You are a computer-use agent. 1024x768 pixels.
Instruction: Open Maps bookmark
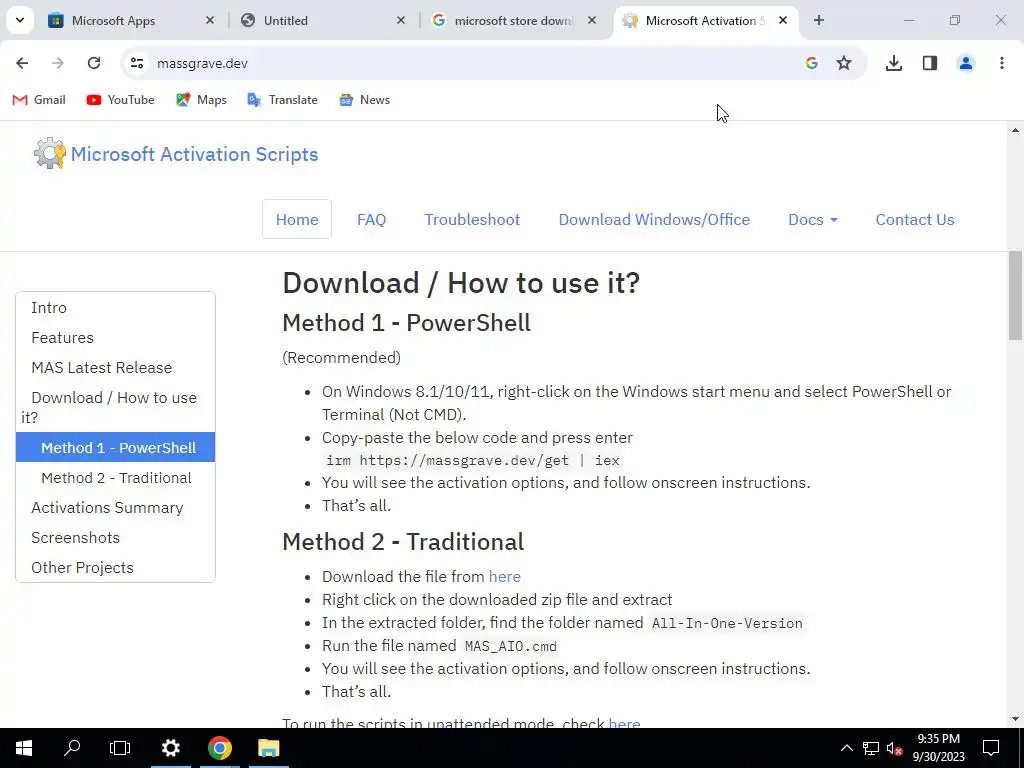201,100
